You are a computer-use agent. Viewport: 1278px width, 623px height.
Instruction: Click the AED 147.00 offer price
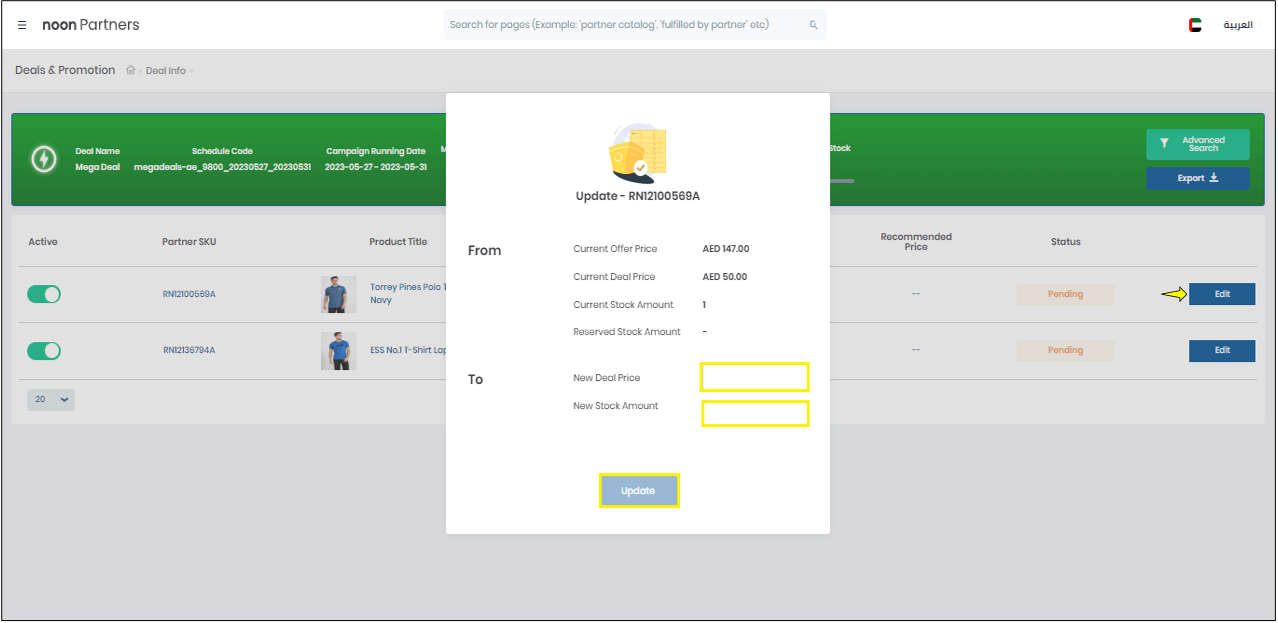pyautogui.click(x=726, y=249)
